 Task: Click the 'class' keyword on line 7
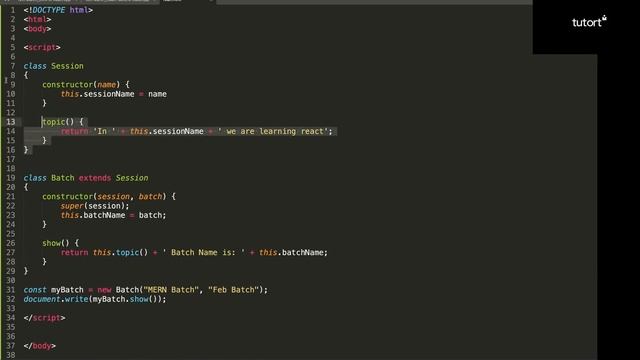(35, 66)
